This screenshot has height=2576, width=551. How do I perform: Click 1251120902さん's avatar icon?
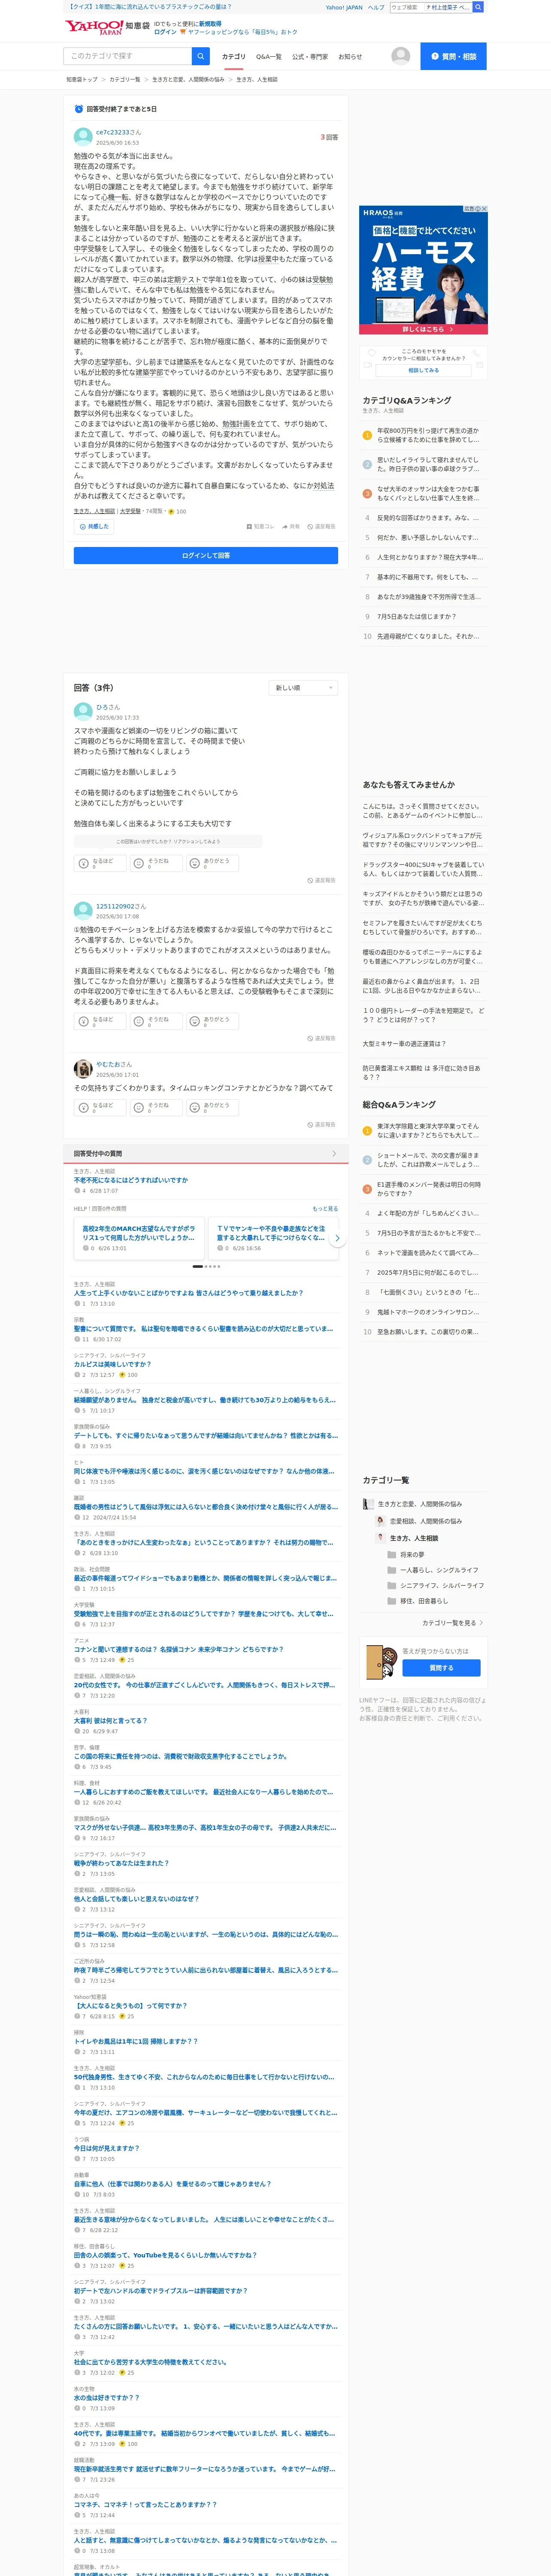pyautogui.click(x=83, y=910)
